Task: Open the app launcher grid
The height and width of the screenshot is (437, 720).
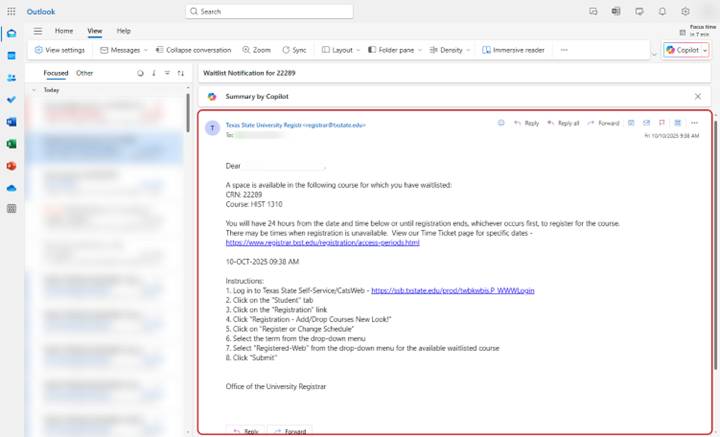Action: click(11, 11)
